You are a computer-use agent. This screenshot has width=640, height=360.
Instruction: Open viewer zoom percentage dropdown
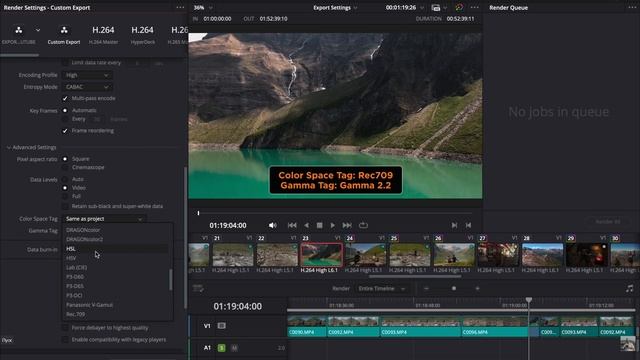[x=203, y=7]
